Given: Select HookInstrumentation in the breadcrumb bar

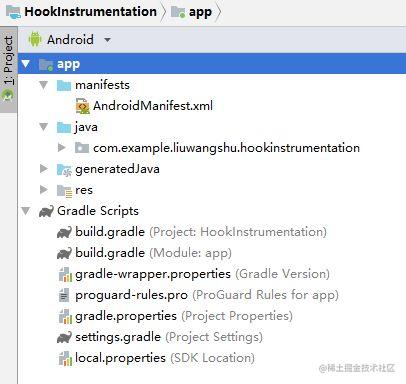Looking at the screenshot, I should click(90, 12).
